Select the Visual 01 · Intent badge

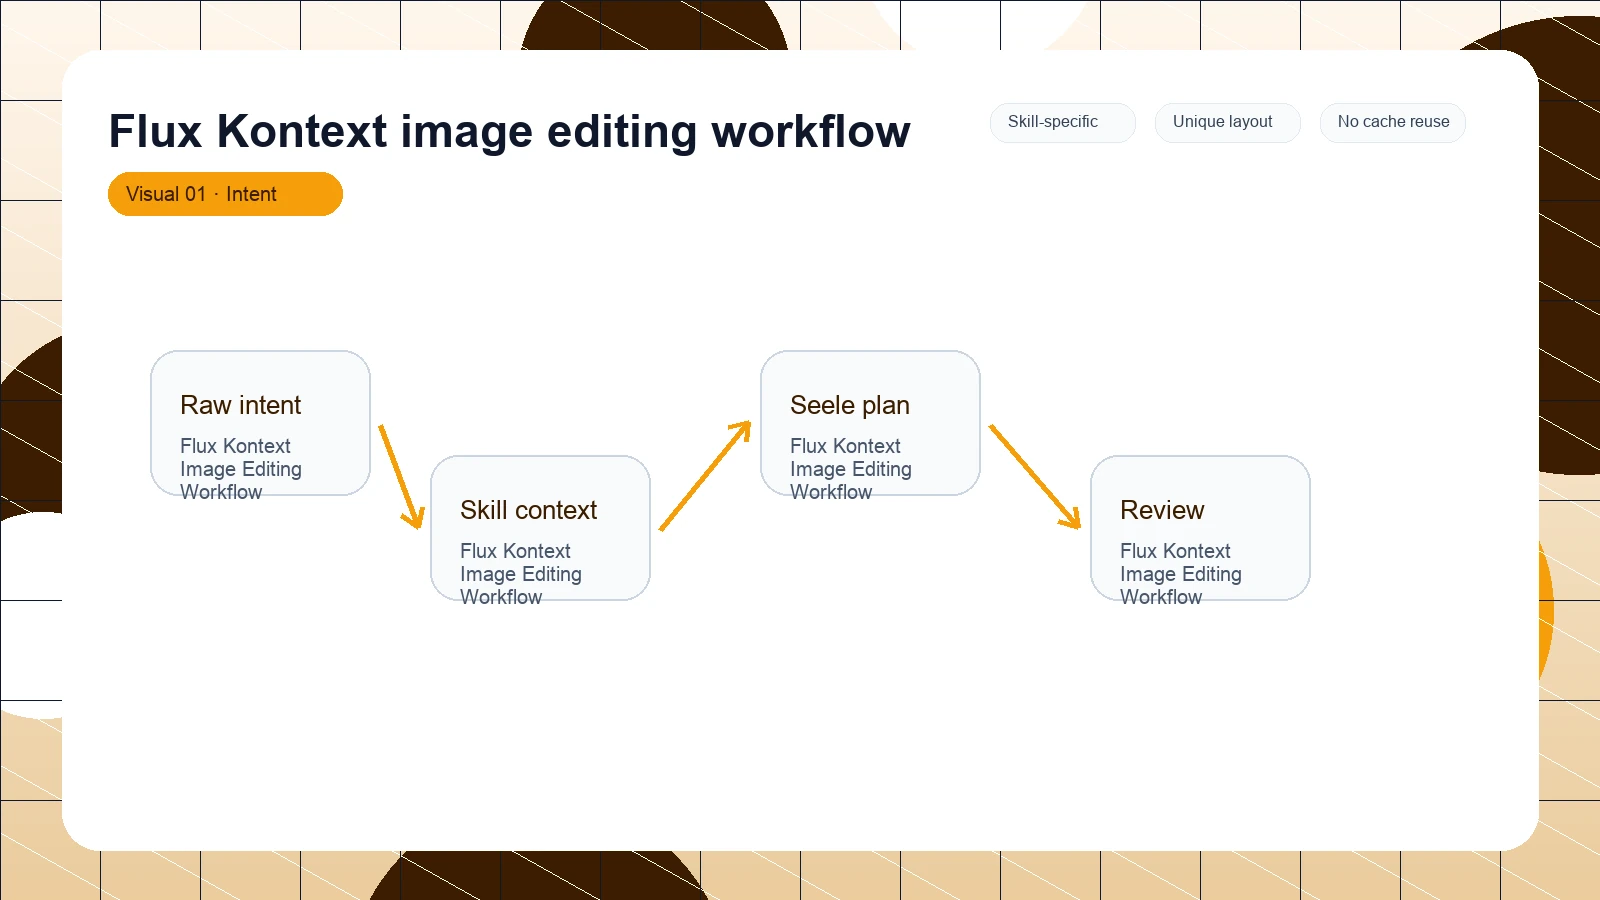[225, 194]
